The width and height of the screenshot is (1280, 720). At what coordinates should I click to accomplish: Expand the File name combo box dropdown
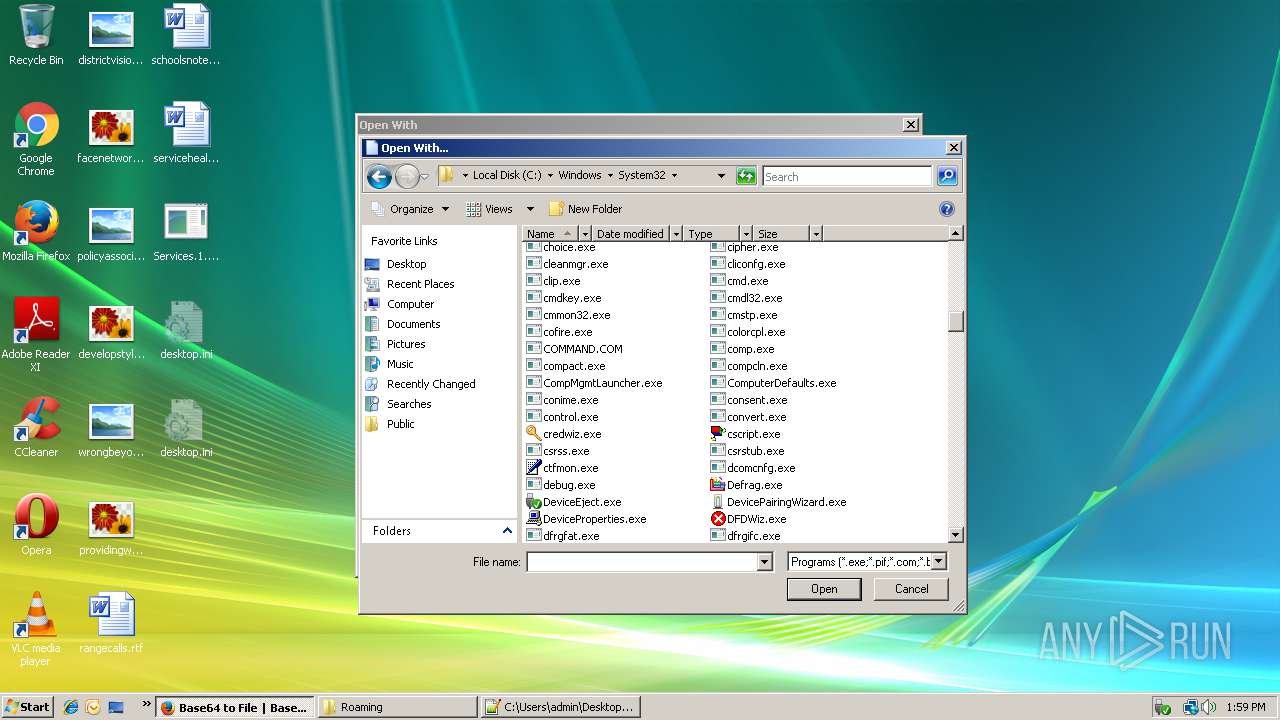tap(765, 562)
